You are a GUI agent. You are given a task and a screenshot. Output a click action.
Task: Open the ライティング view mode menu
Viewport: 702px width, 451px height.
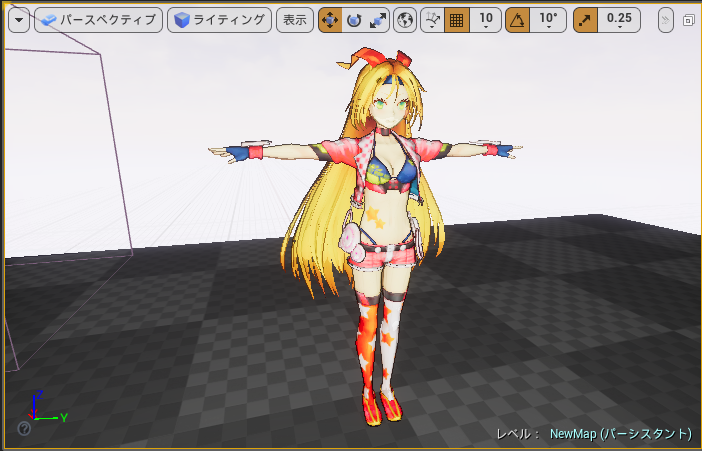point(219,20)
